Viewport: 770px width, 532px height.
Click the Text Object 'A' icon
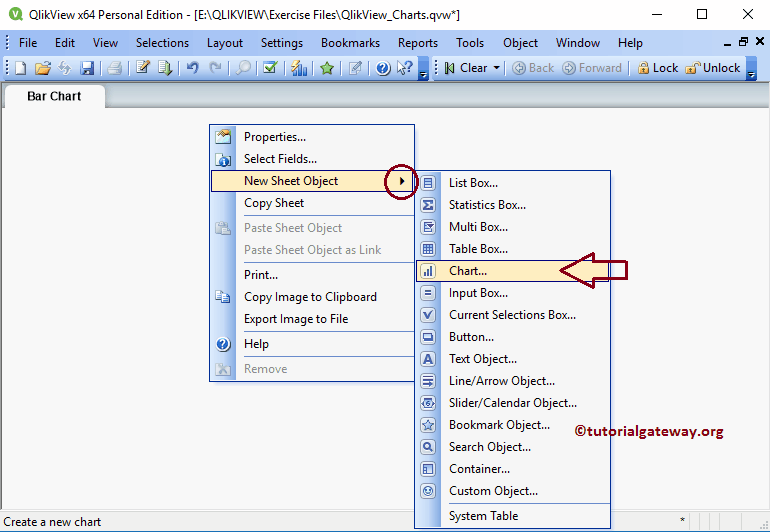pos(428,359)
